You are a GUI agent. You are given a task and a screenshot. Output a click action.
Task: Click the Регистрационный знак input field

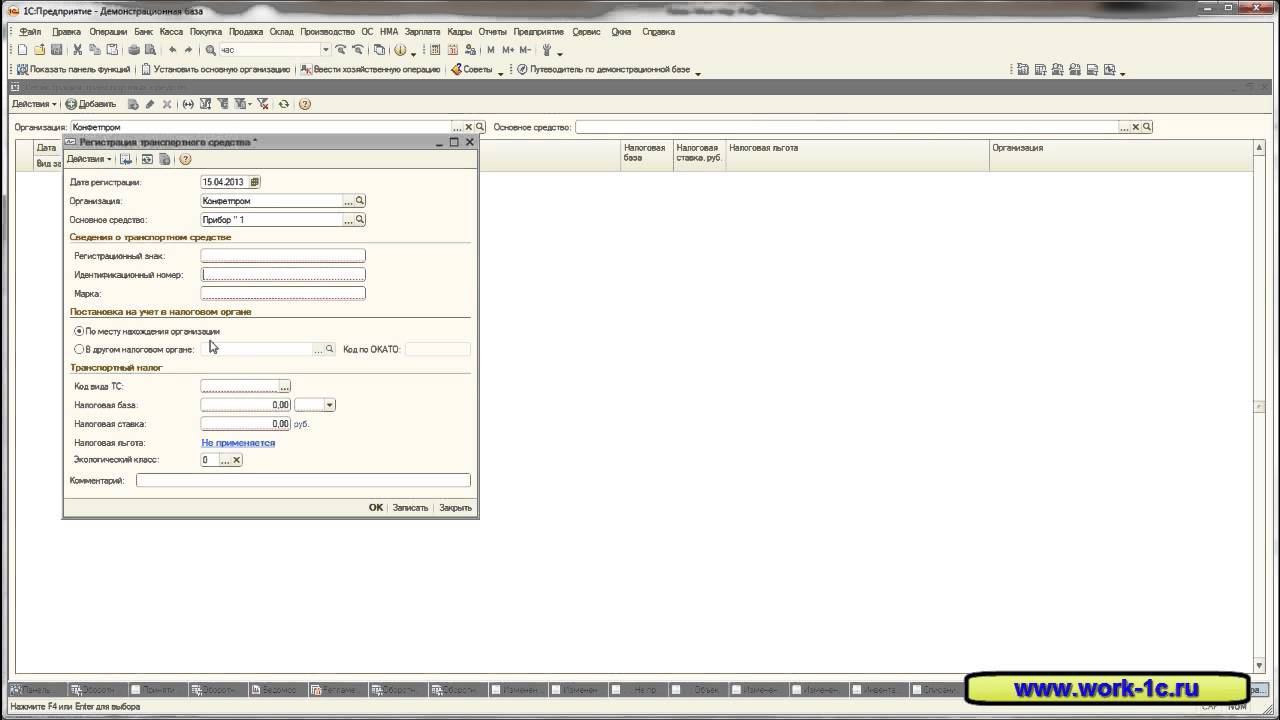[283, 256]
